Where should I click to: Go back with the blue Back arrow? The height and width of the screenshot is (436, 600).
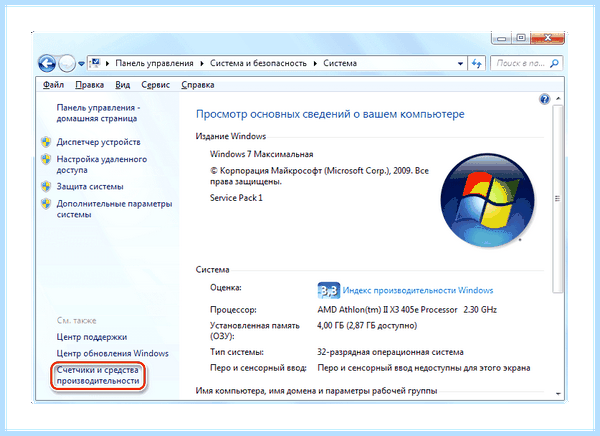point(47,63)
